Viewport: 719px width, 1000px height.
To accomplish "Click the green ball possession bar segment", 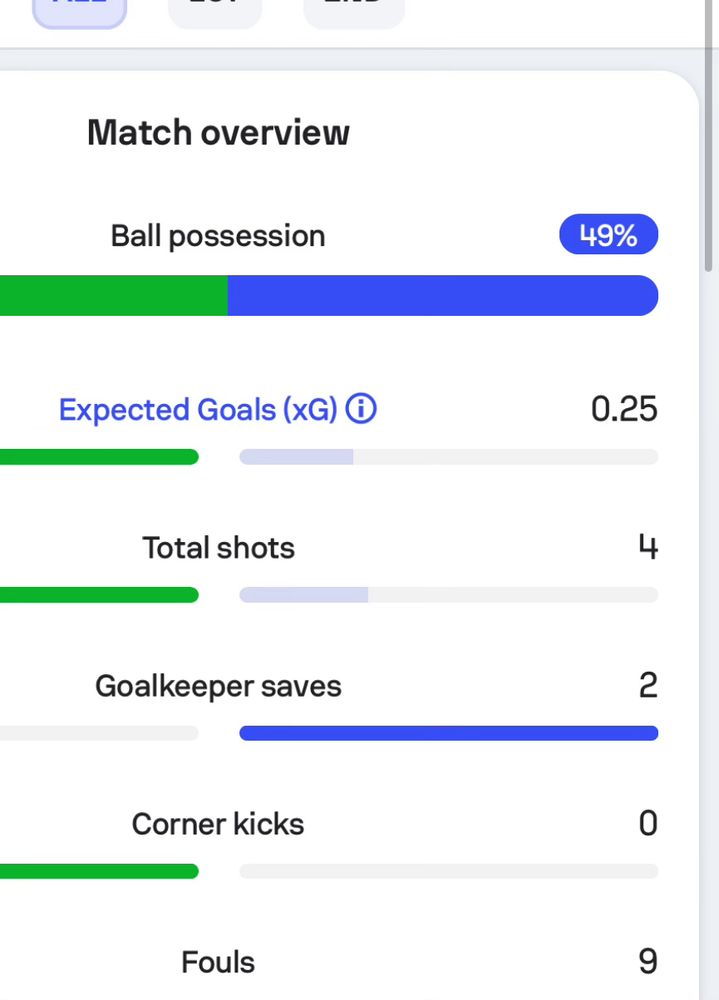I will coord(114,295).
